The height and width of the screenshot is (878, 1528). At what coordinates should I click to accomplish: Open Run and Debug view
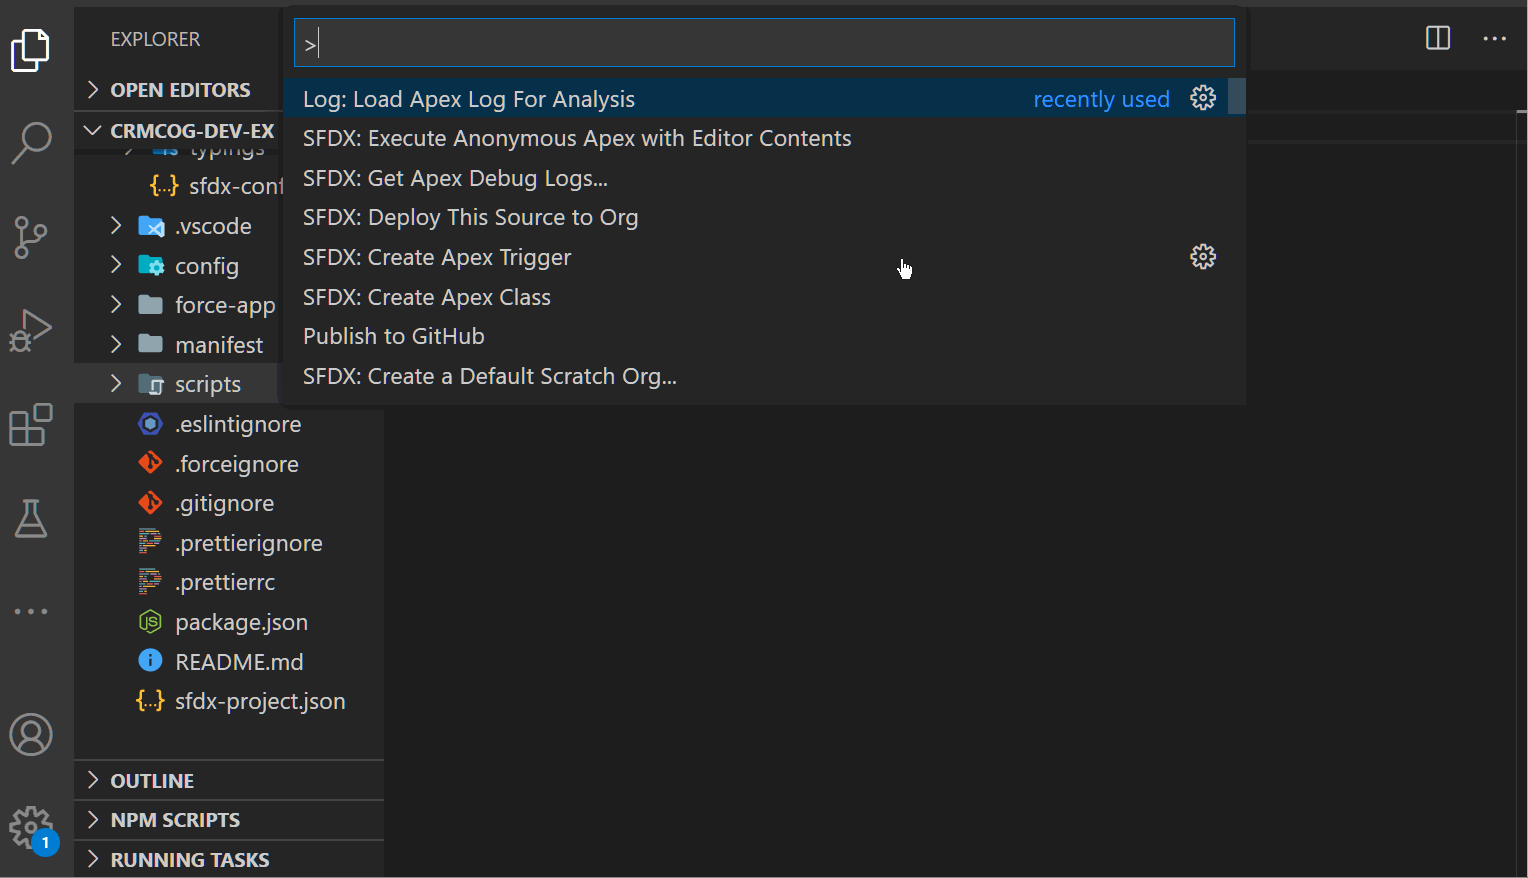pos(31,331)
